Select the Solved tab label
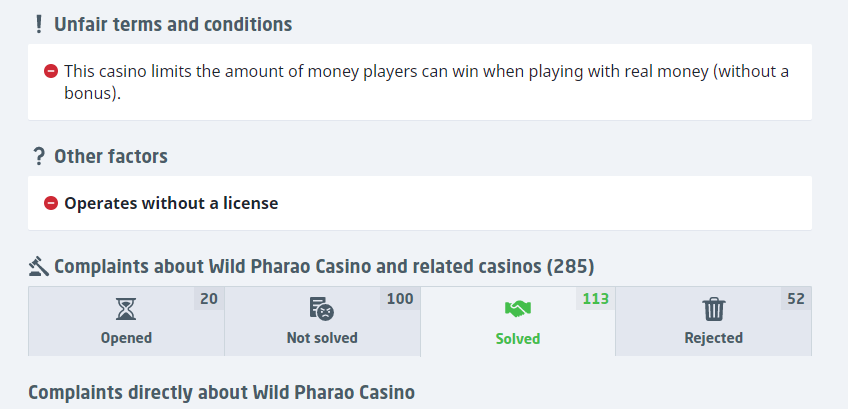 pos(518,339)
